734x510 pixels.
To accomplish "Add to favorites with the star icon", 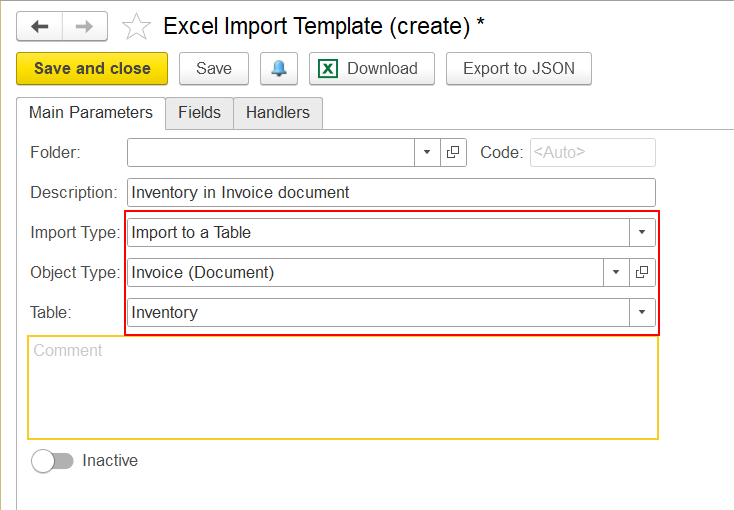I will (136, 27).
